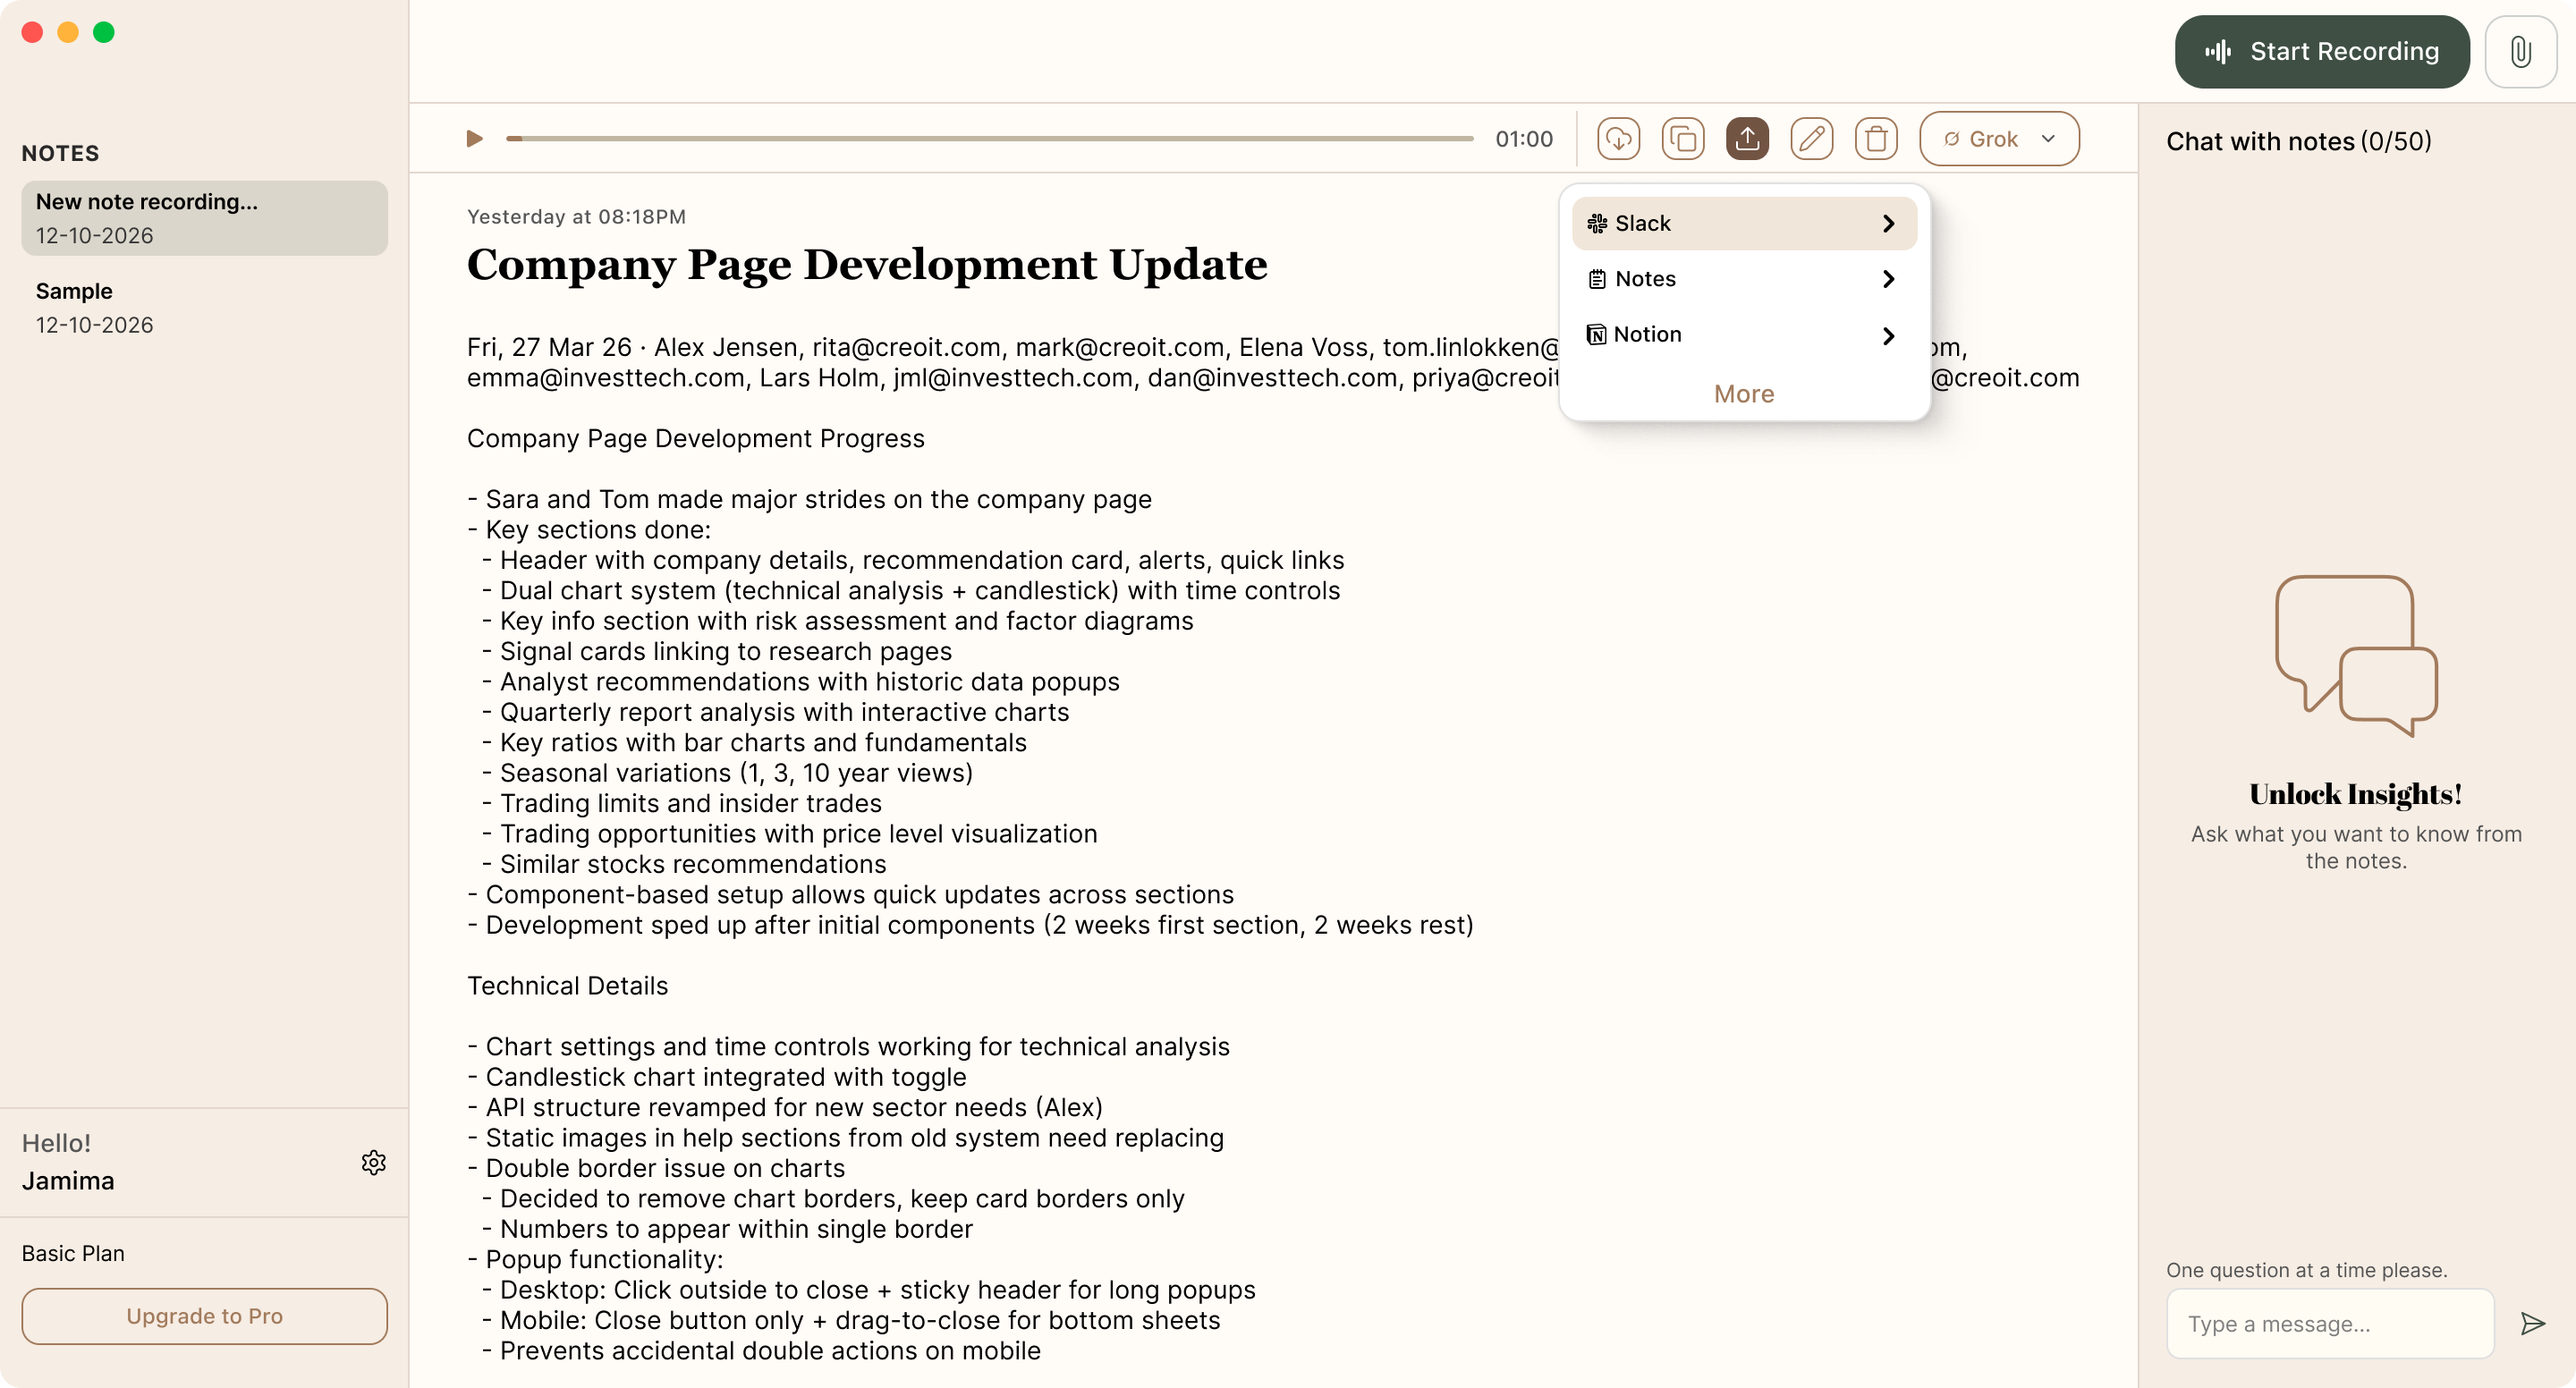The width and height of the screenshot is (2576, 1388).
Task: Choose Slack in the share menu
Action: point(1744,223)
